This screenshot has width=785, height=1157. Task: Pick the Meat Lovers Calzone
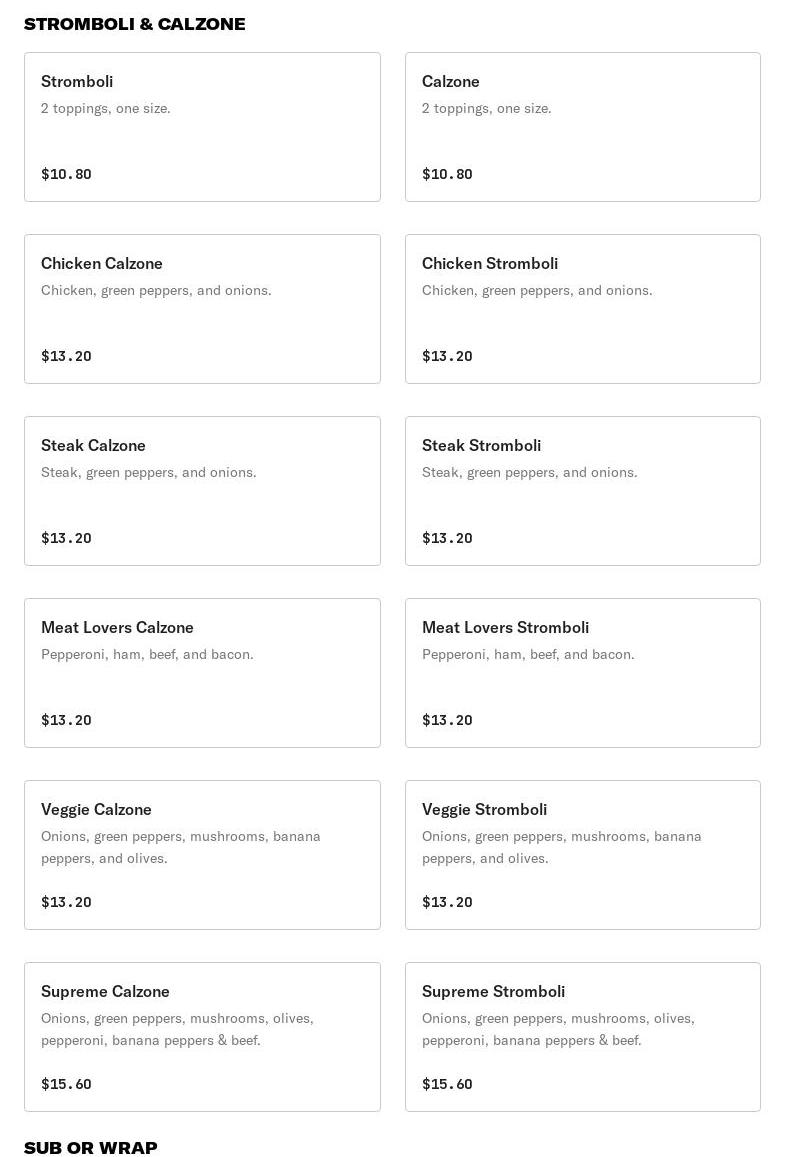click(202, 673)
